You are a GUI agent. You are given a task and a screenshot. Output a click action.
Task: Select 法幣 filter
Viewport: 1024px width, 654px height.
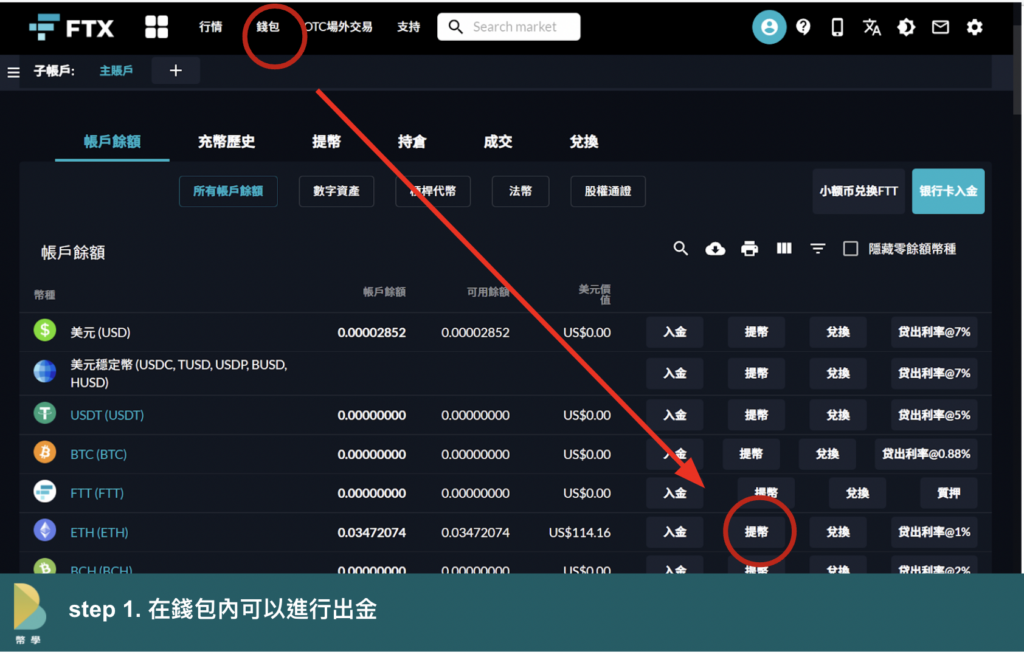520,191
